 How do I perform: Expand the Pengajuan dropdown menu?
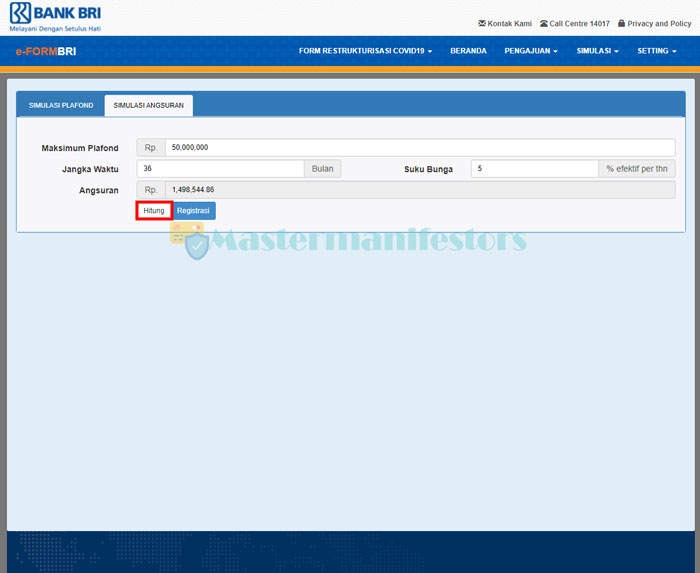pos(531,51)
